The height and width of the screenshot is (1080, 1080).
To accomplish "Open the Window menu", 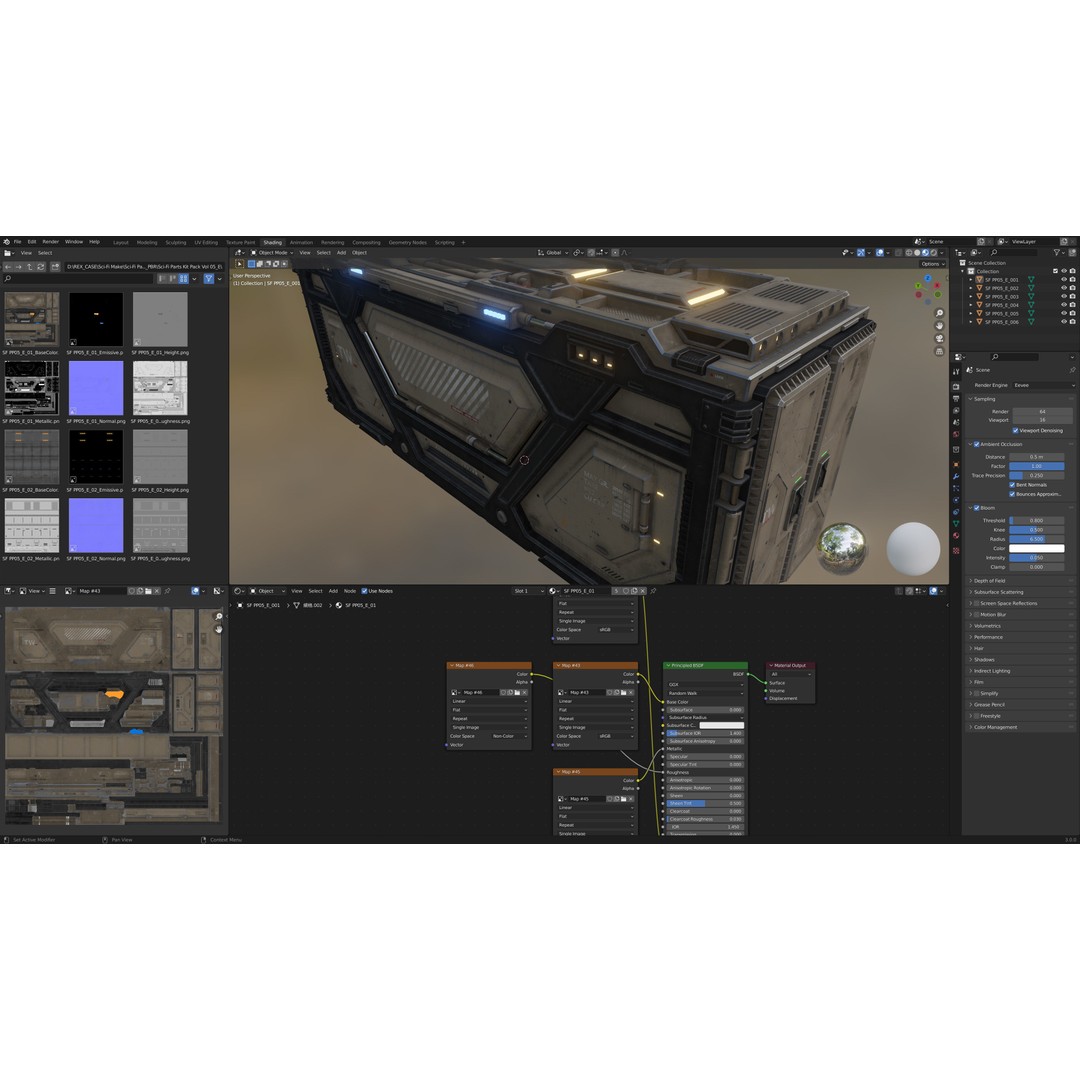I will click(x=74, y=242).
